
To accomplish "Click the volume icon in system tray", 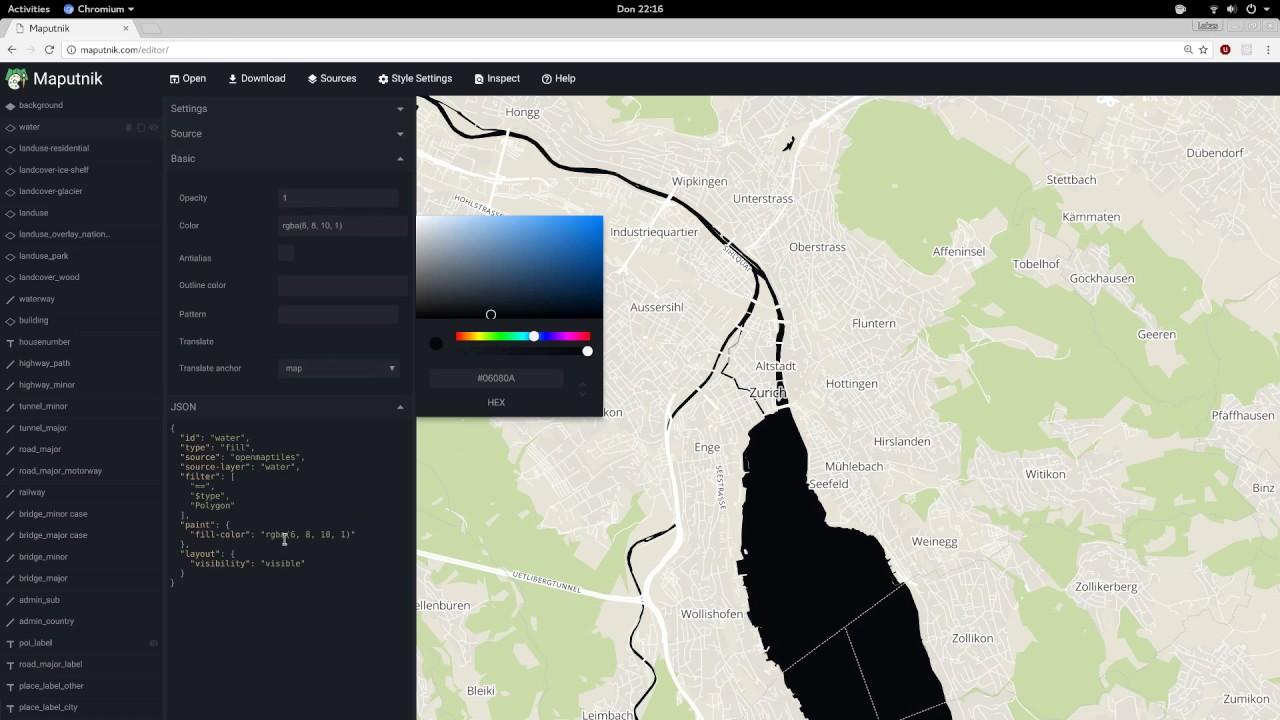I will (x=1232, y=9).
